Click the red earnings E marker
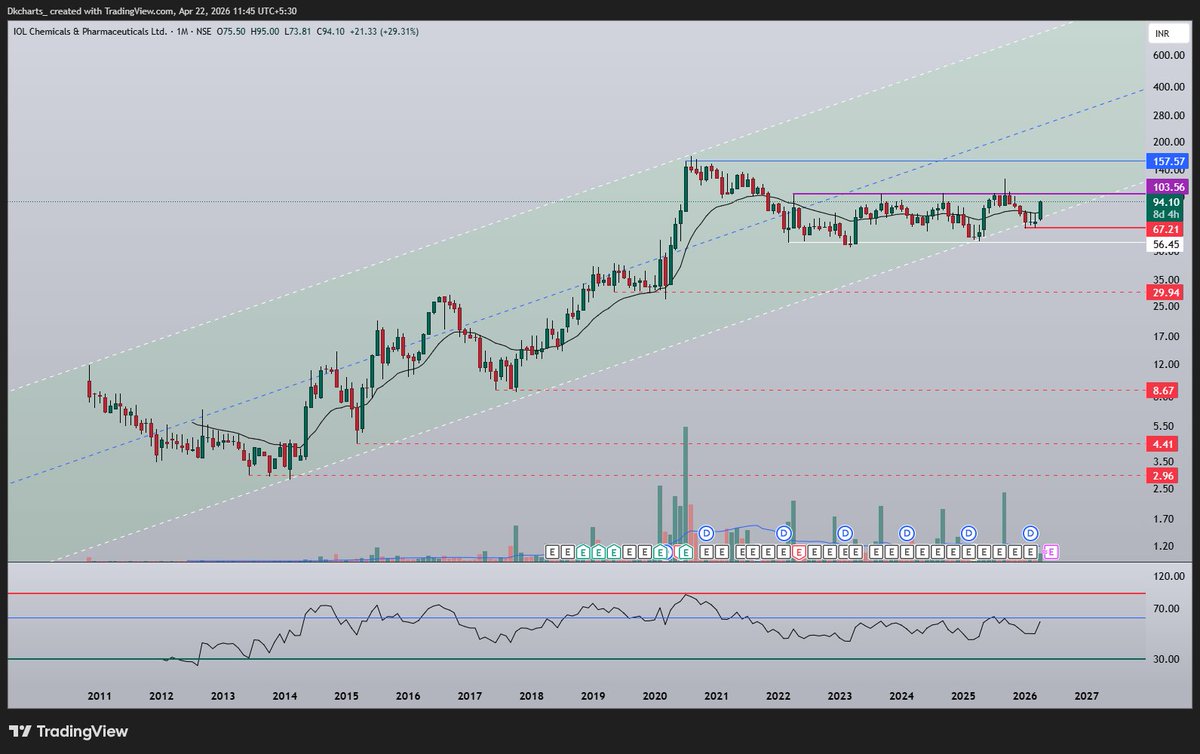The height and width of the screenshot is (754, 1200). pyautogui.click(x=799, y=551)
